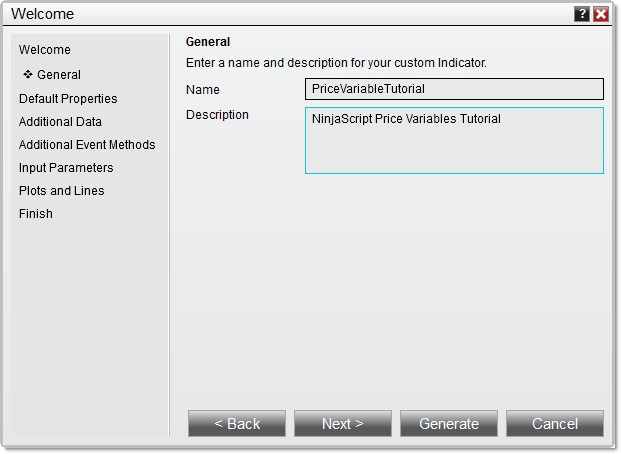Select the Default Properties step

[68, 99]
